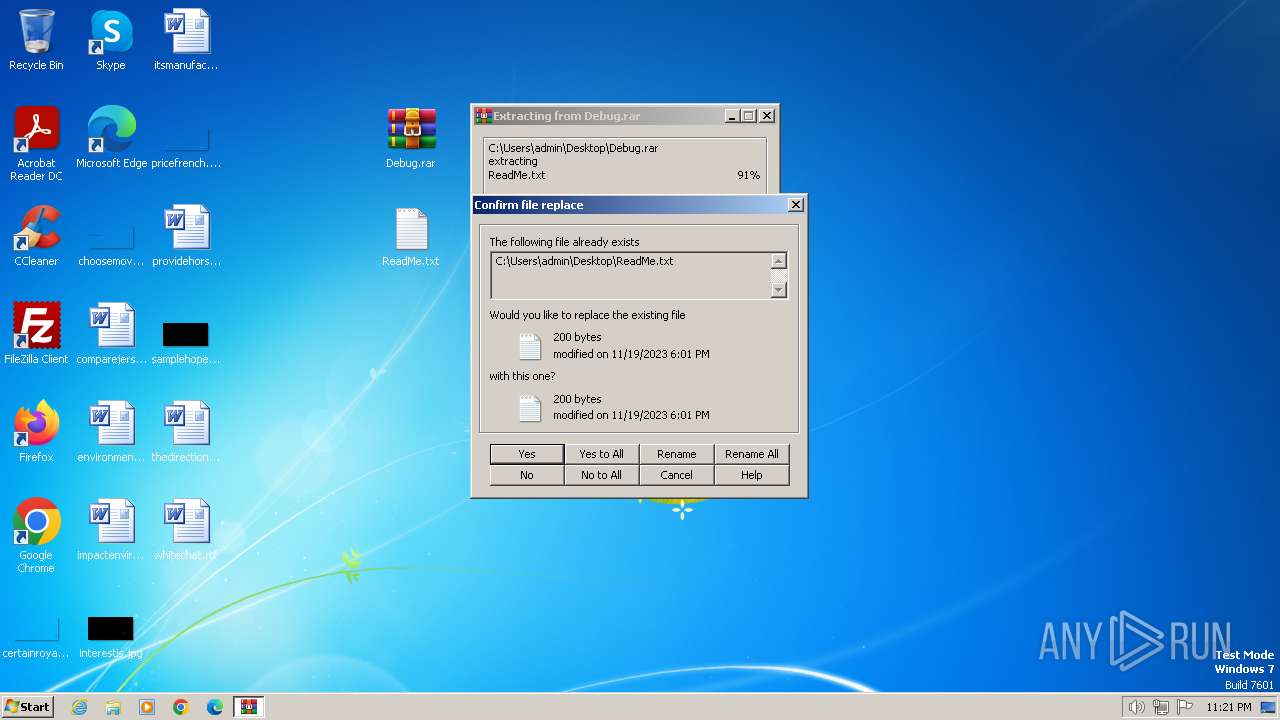Select the Debug.rar archive on desktop
This screenshot has width=1280, height=720.
pyautogui.click(x=411, y=138)
